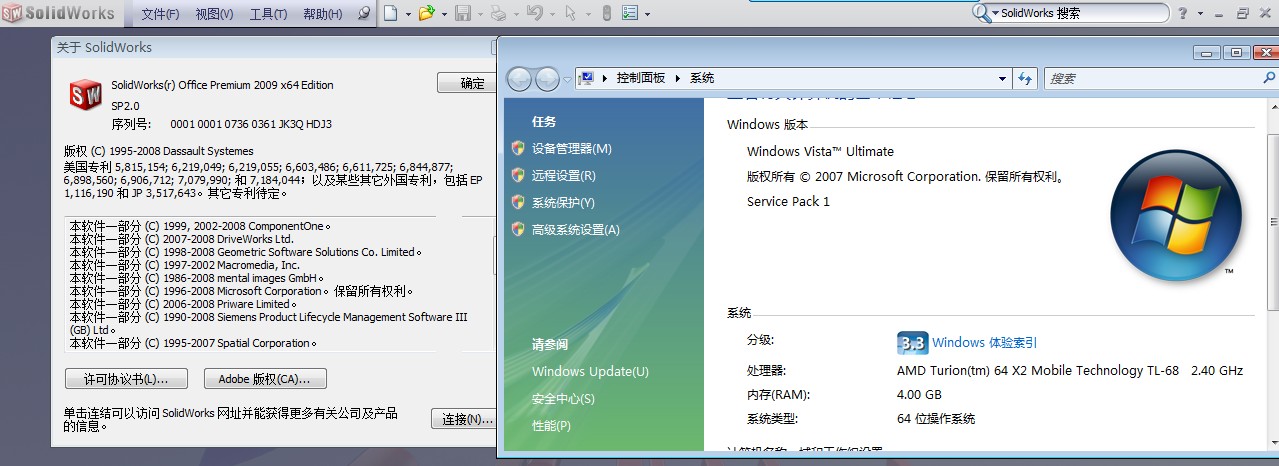Expand the New document dropdown arrow
1279x466 pixels.
pyautogui.click(x=407, y=15)
